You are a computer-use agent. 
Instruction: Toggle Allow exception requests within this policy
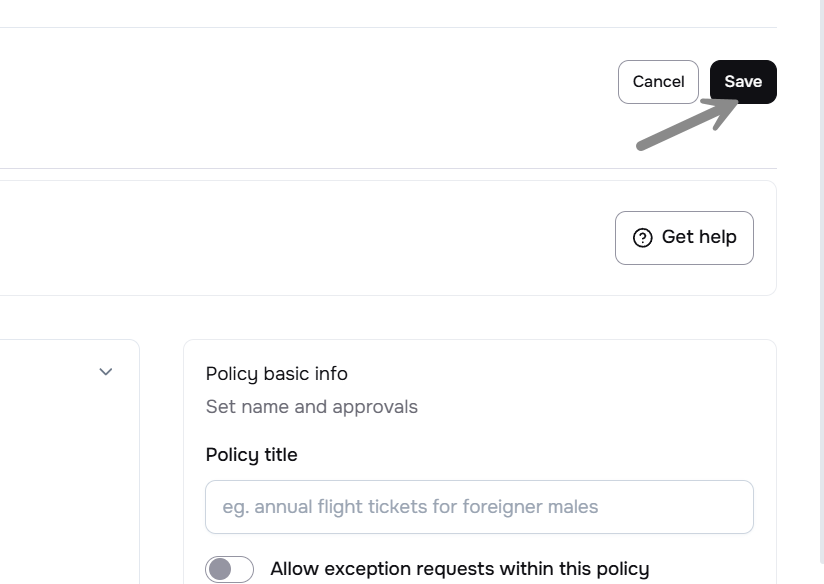229,569
